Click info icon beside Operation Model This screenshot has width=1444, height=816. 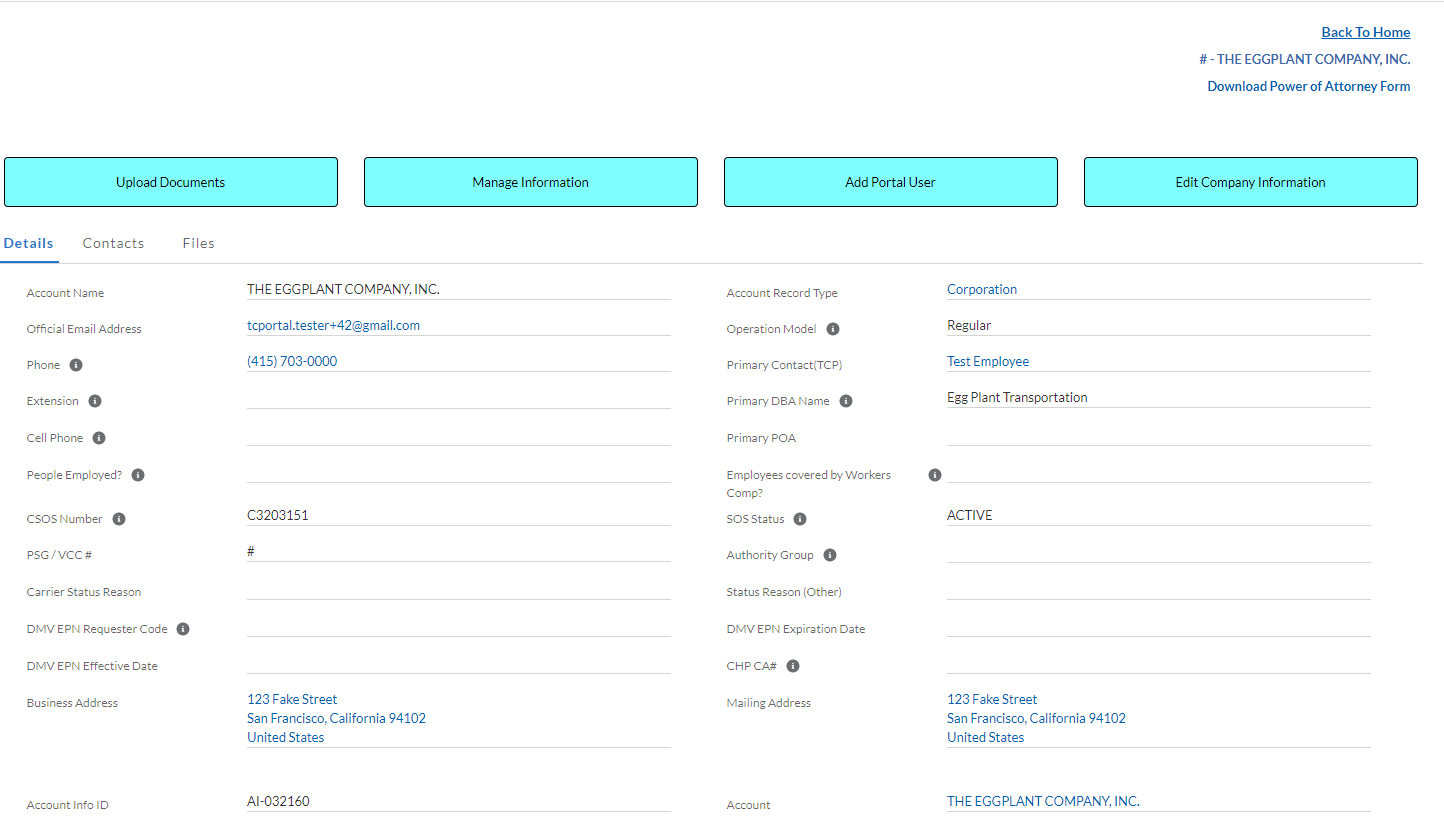833,329
